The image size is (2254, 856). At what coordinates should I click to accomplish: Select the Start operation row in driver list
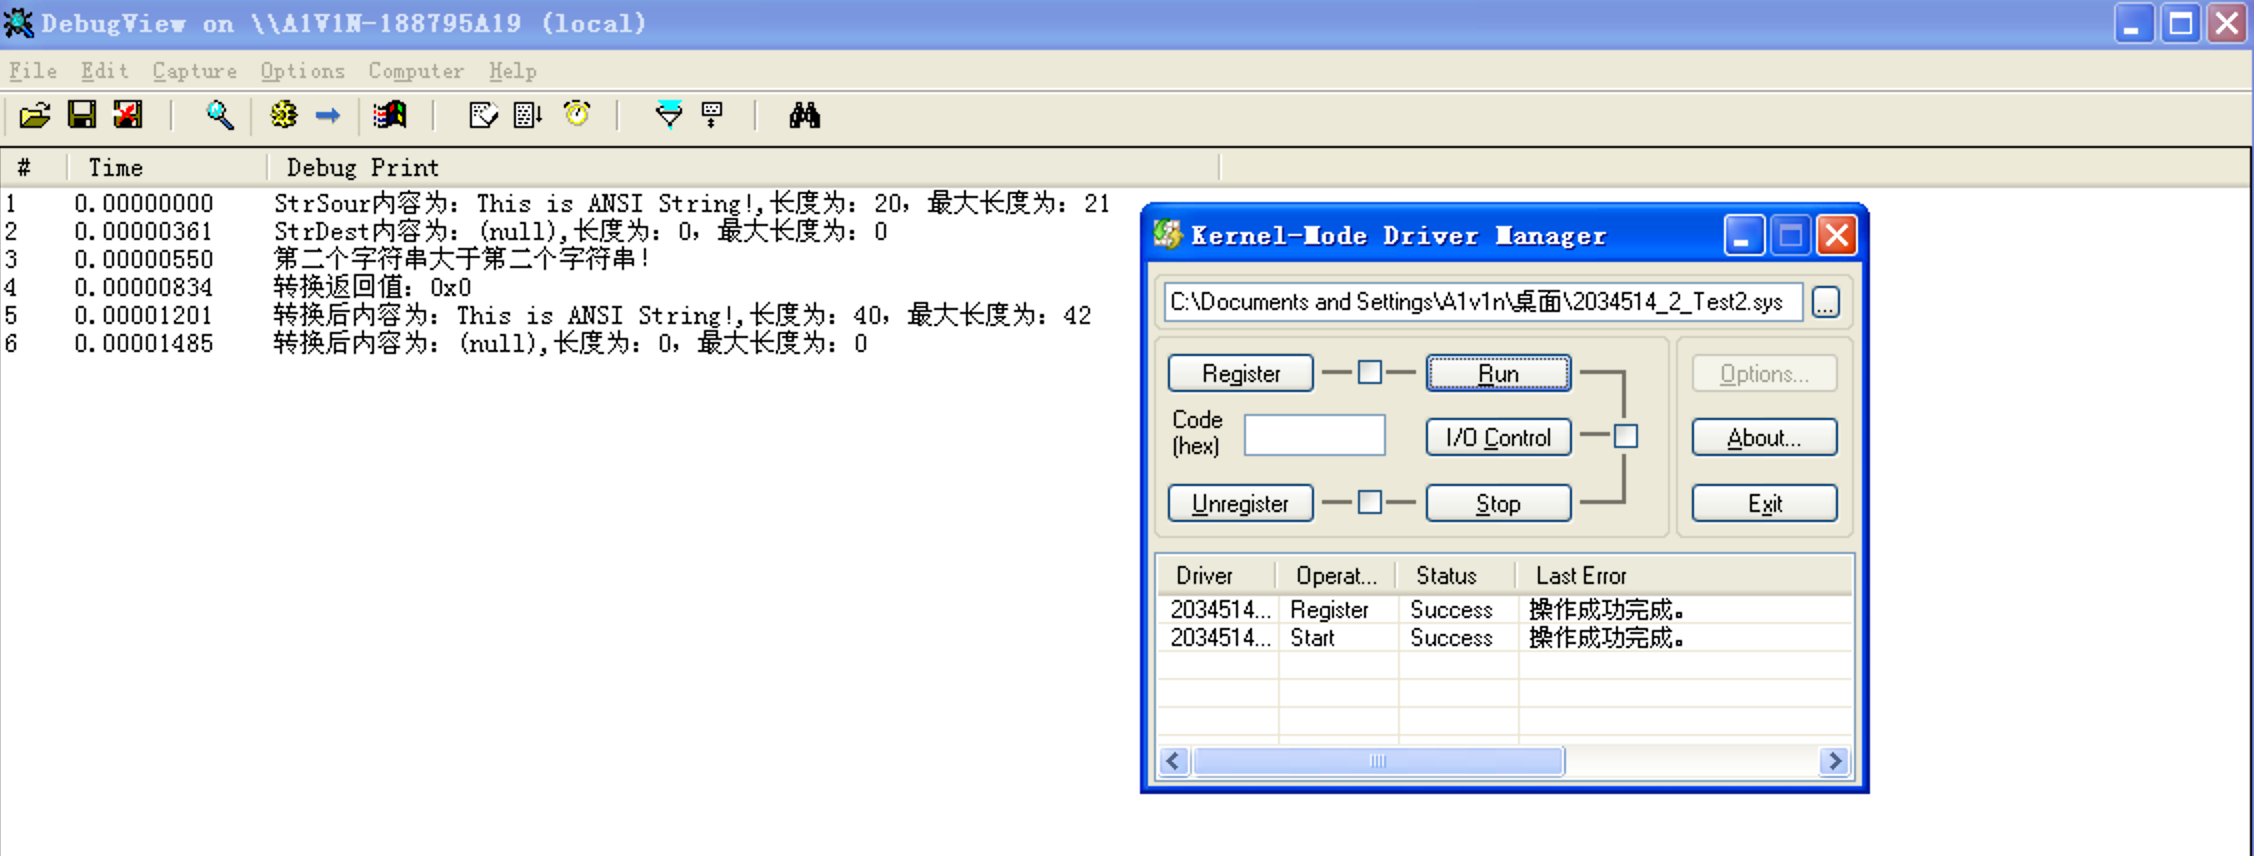pyautogui.click(x=1505, y=637)
